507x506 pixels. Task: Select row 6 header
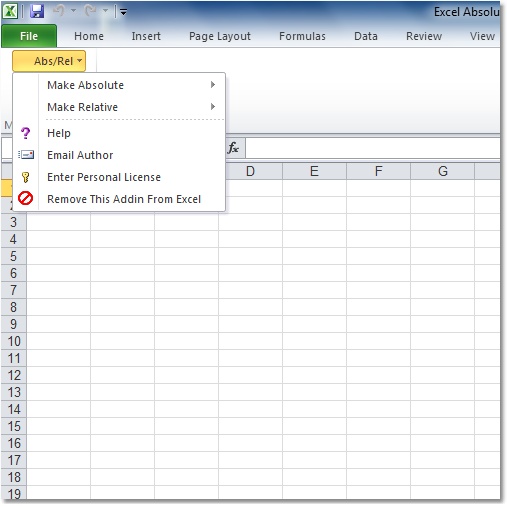pos(13,273)
